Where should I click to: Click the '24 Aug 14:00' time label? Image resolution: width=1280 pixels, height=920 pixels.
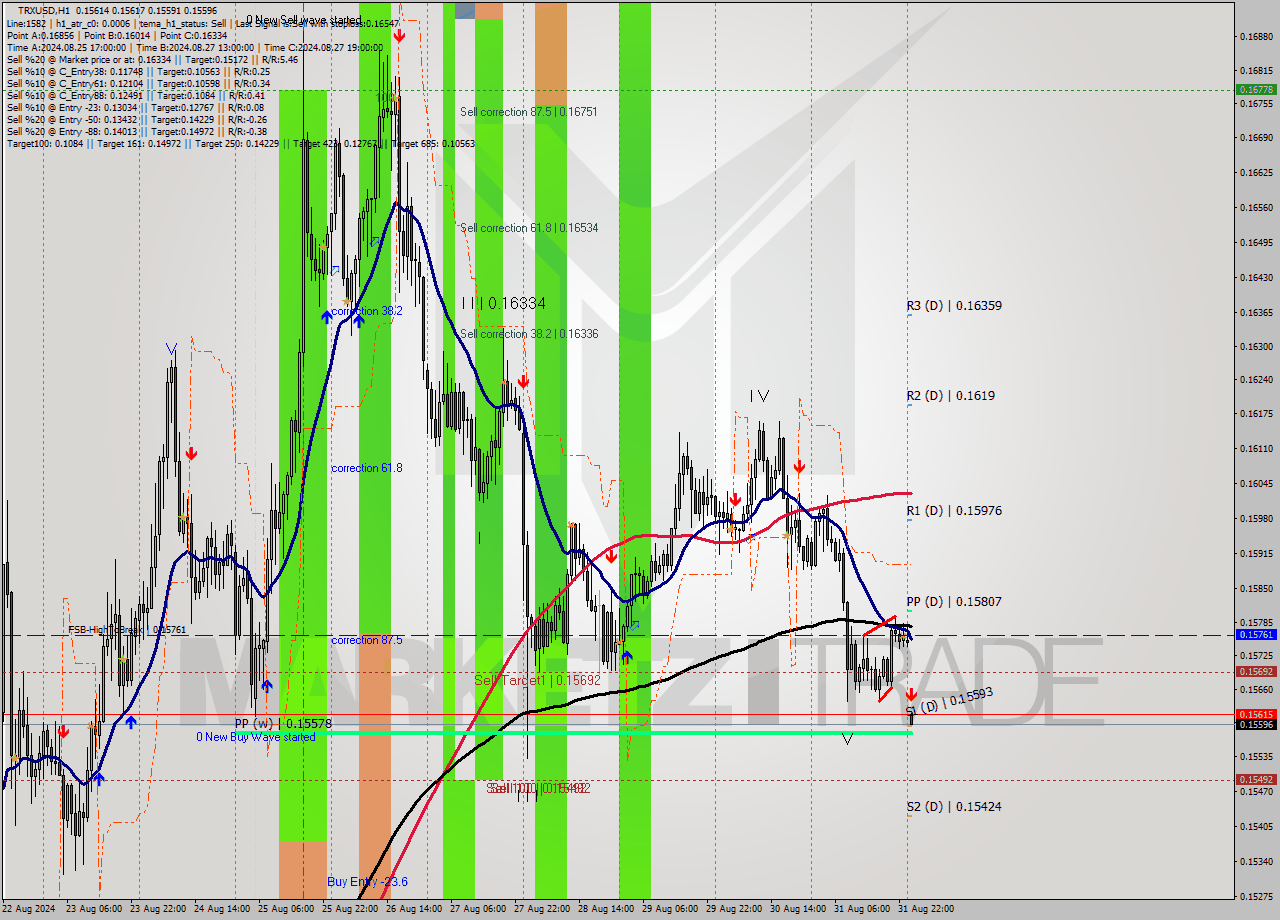[x=222, y=909]
